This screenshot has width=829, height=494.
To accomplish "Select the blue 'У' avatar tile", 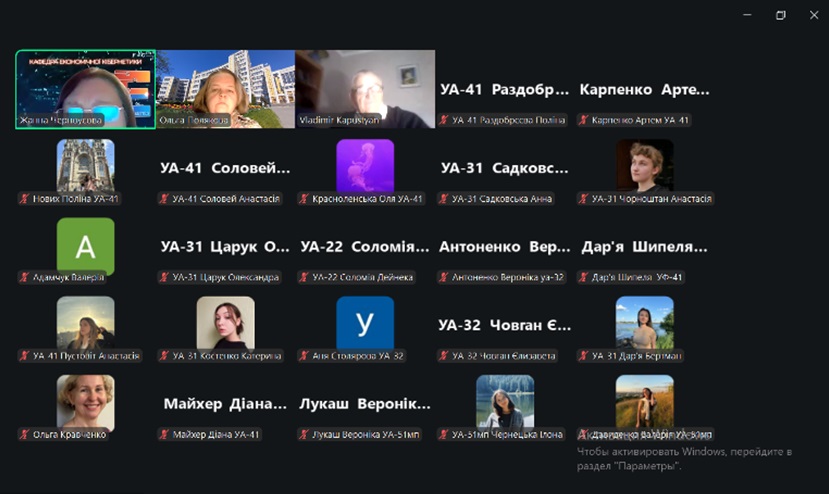I will point(365,323).
